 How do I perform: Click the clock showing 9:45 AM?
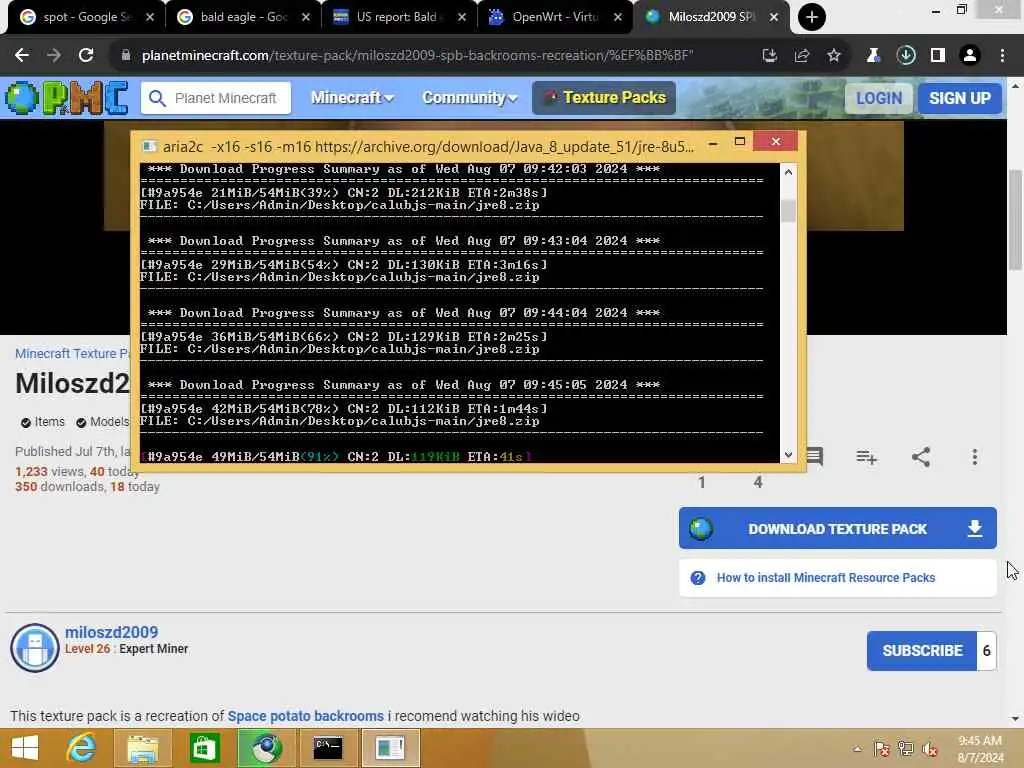click(x=980, y=741)
